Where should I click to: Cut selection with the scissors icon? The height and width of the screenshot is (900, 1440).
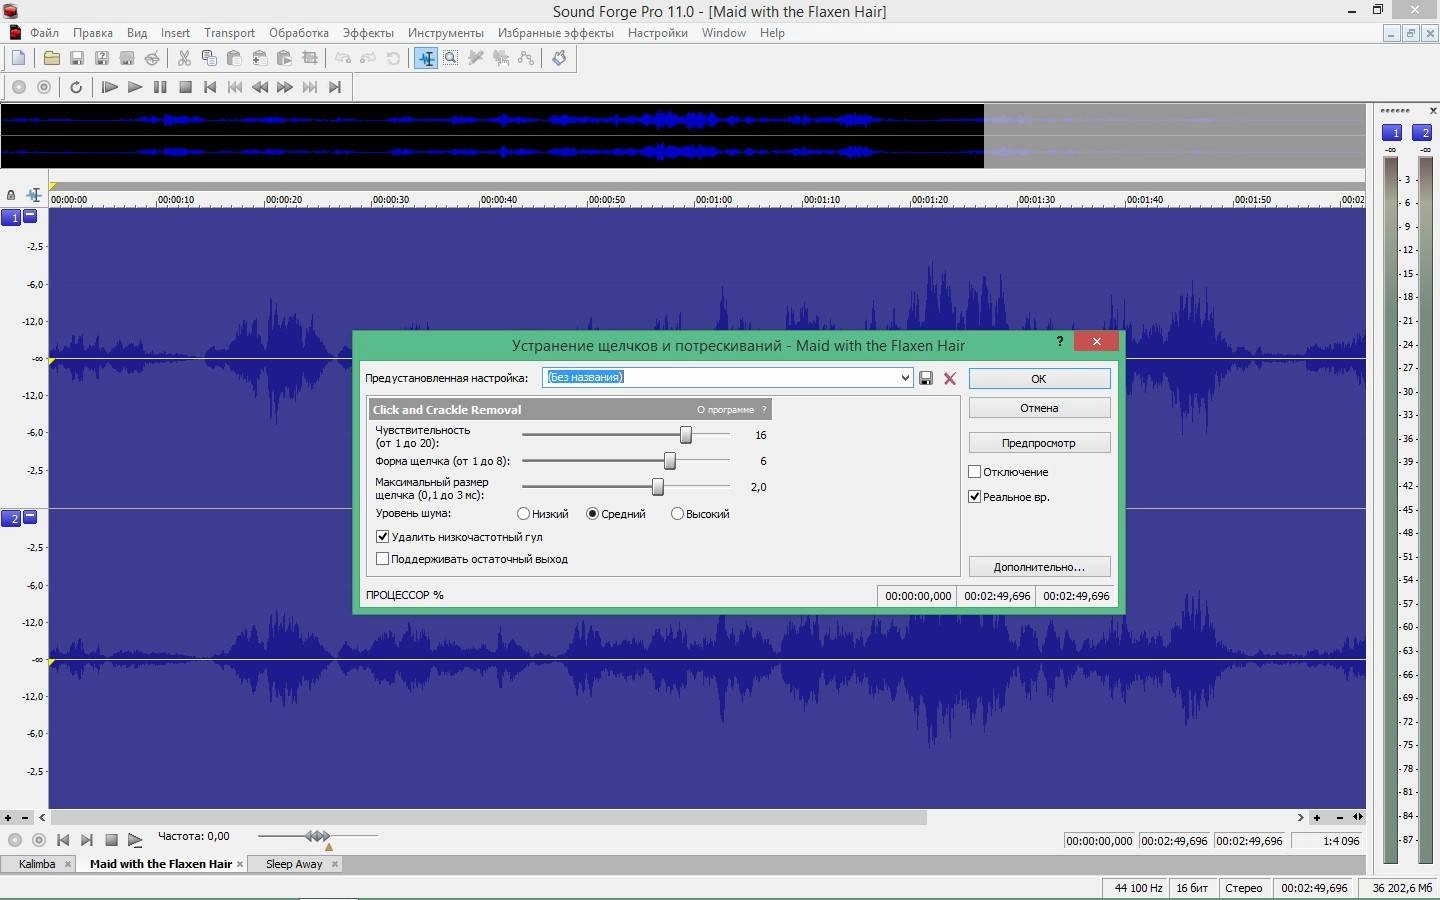[x=184, y=58]
